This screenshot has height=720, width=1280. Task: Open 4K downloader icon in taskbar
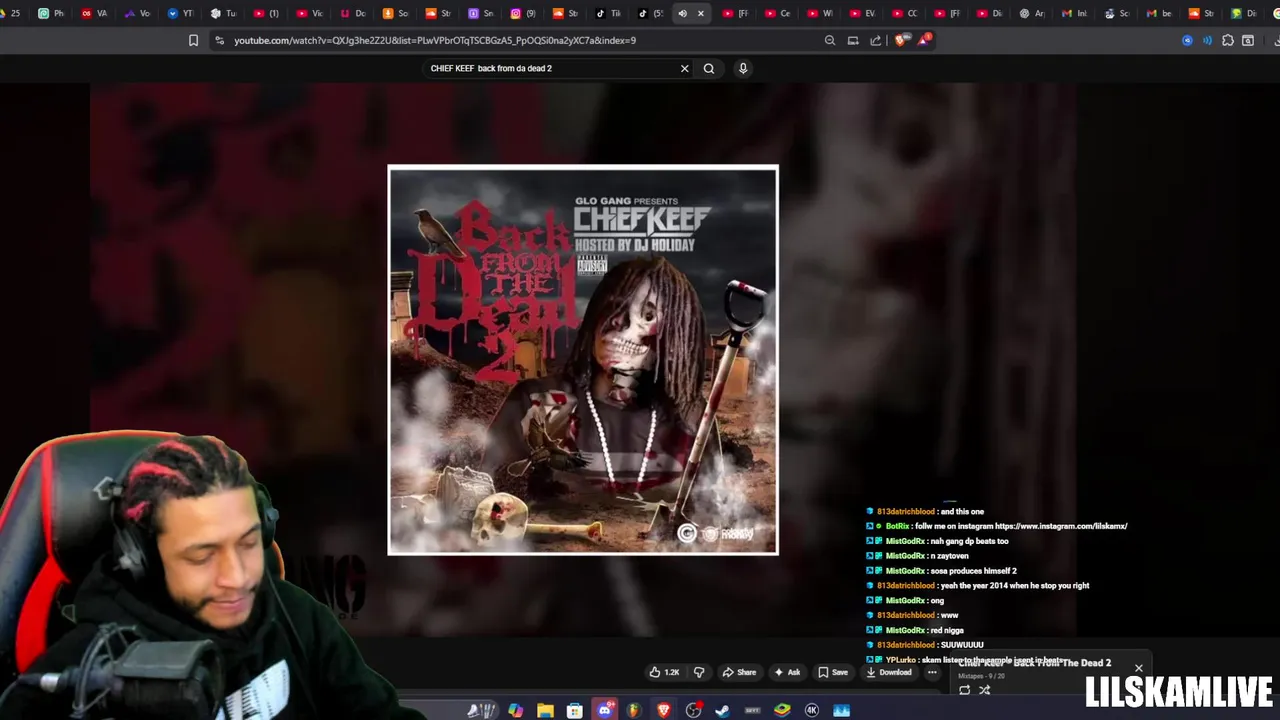812,710
